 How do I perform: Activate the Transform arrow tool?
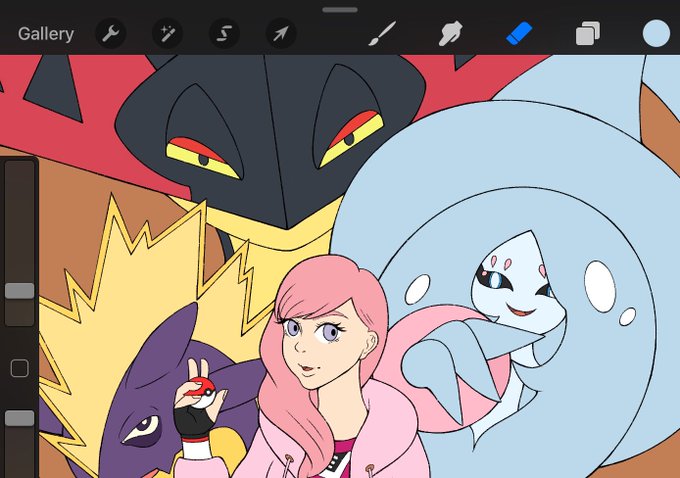[x=281, y=33]
